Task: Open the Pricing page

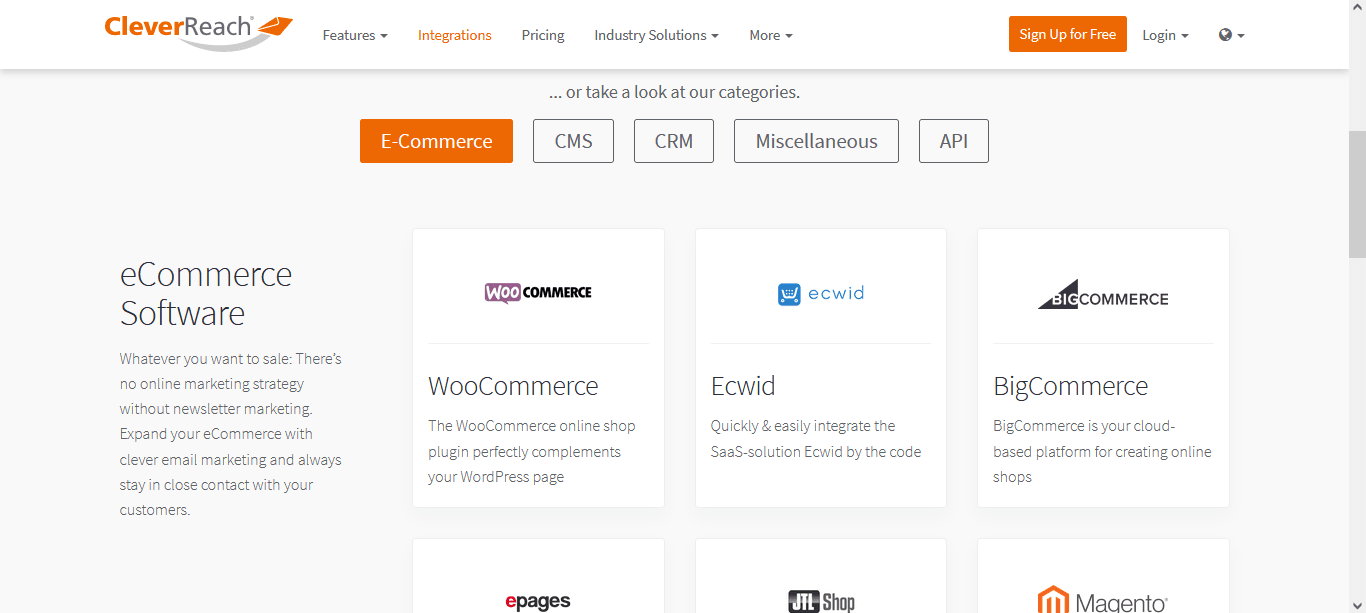Action: pos(543,35)
